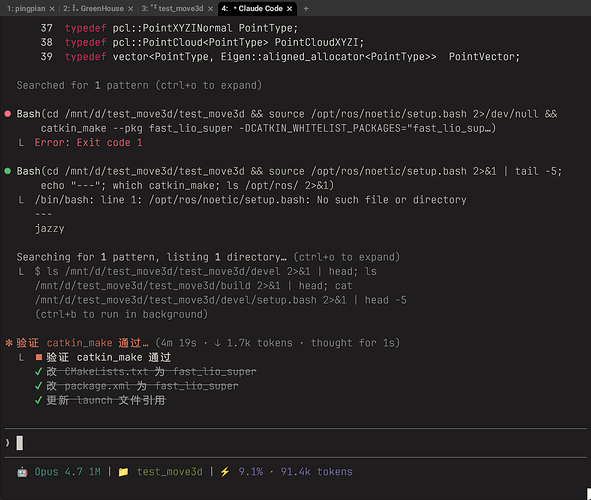Click the prompt chevron before the cursor
Viewport: 591px width, 500px height.
pos(8,443)
